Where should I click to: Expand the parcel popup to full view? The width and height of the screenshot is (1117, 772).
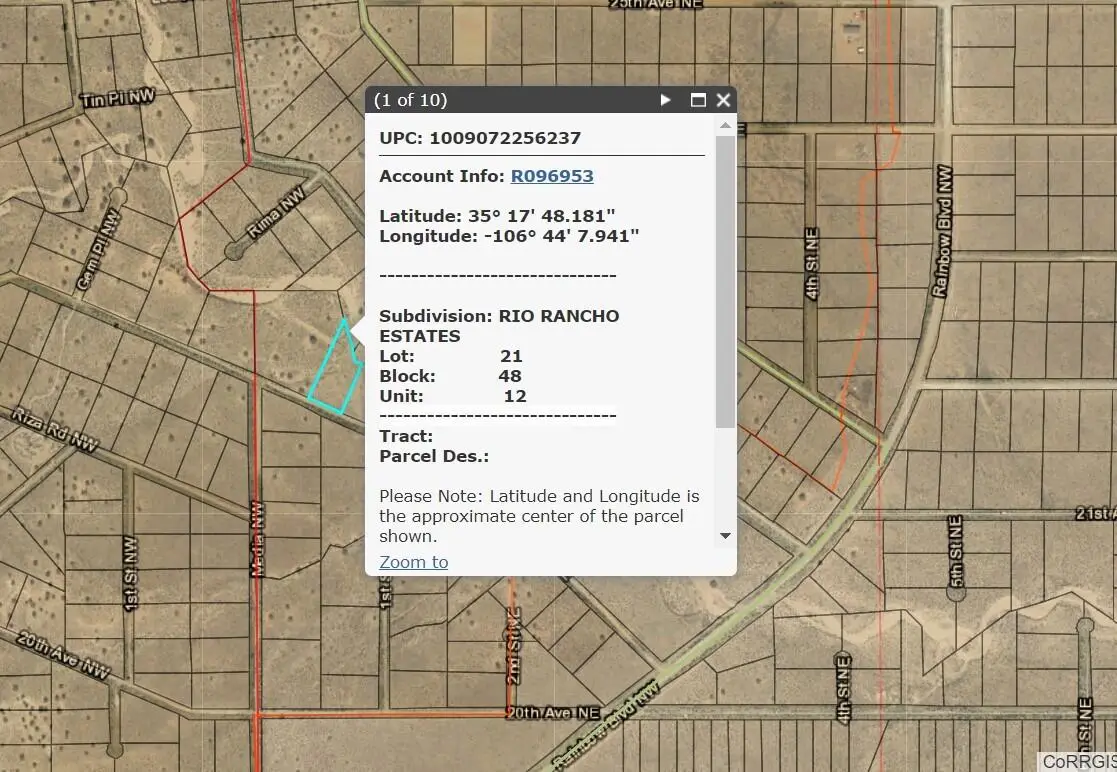(x=697, y=100)
